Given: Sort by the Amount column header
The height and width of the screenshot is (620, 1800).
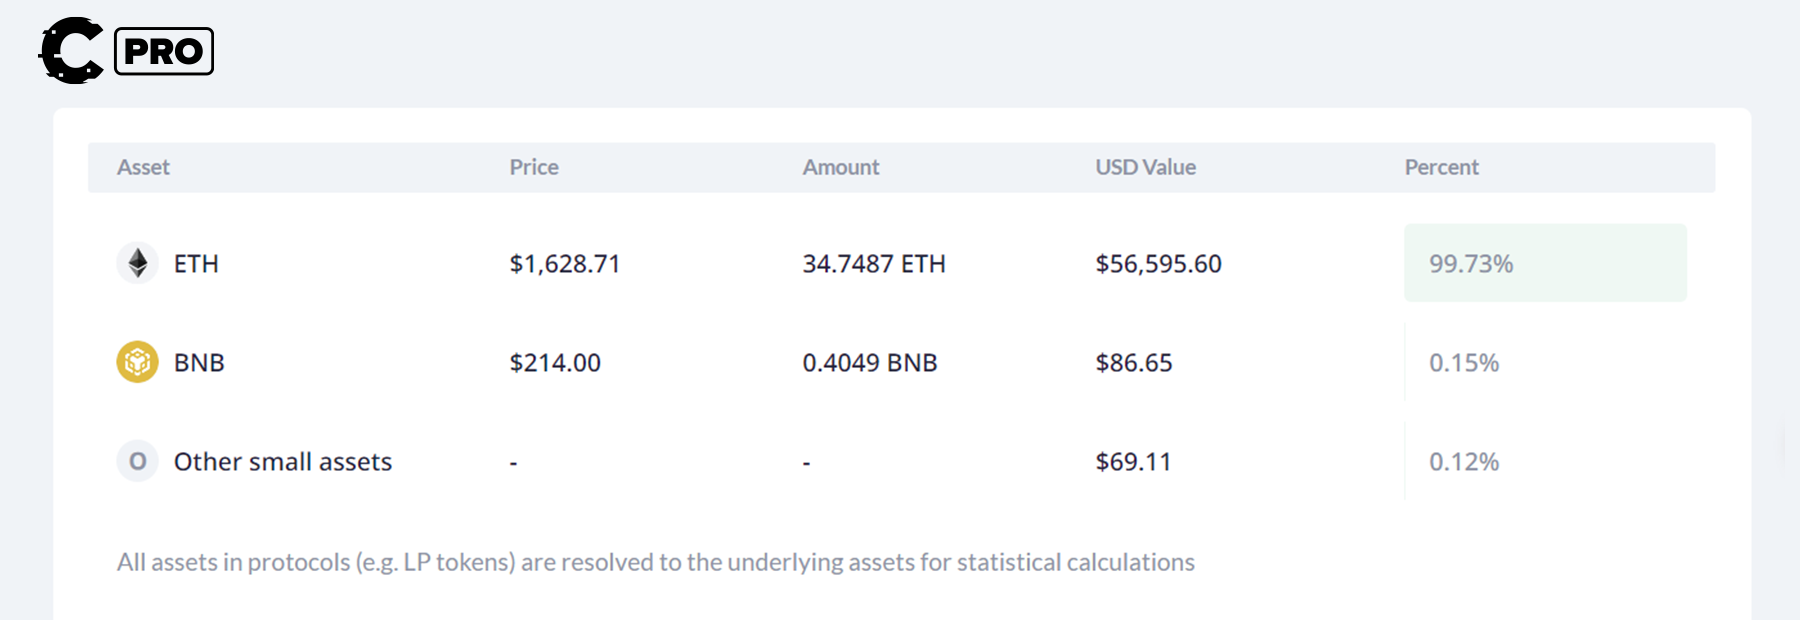Looking at the screenshot, I should click(x=841, y=167).
